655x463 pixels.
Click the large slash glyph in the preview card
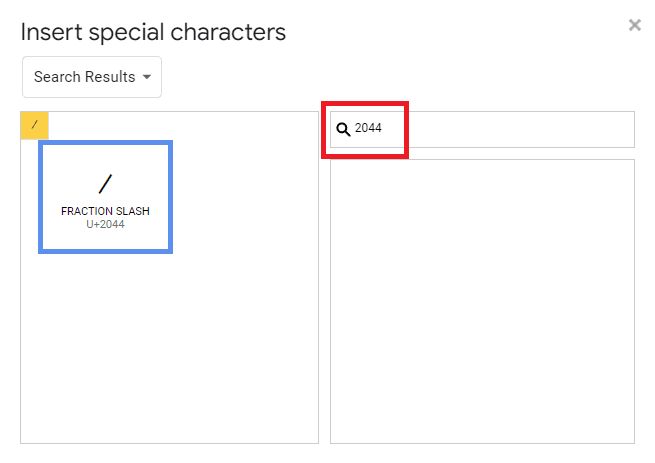pos(105,184)
